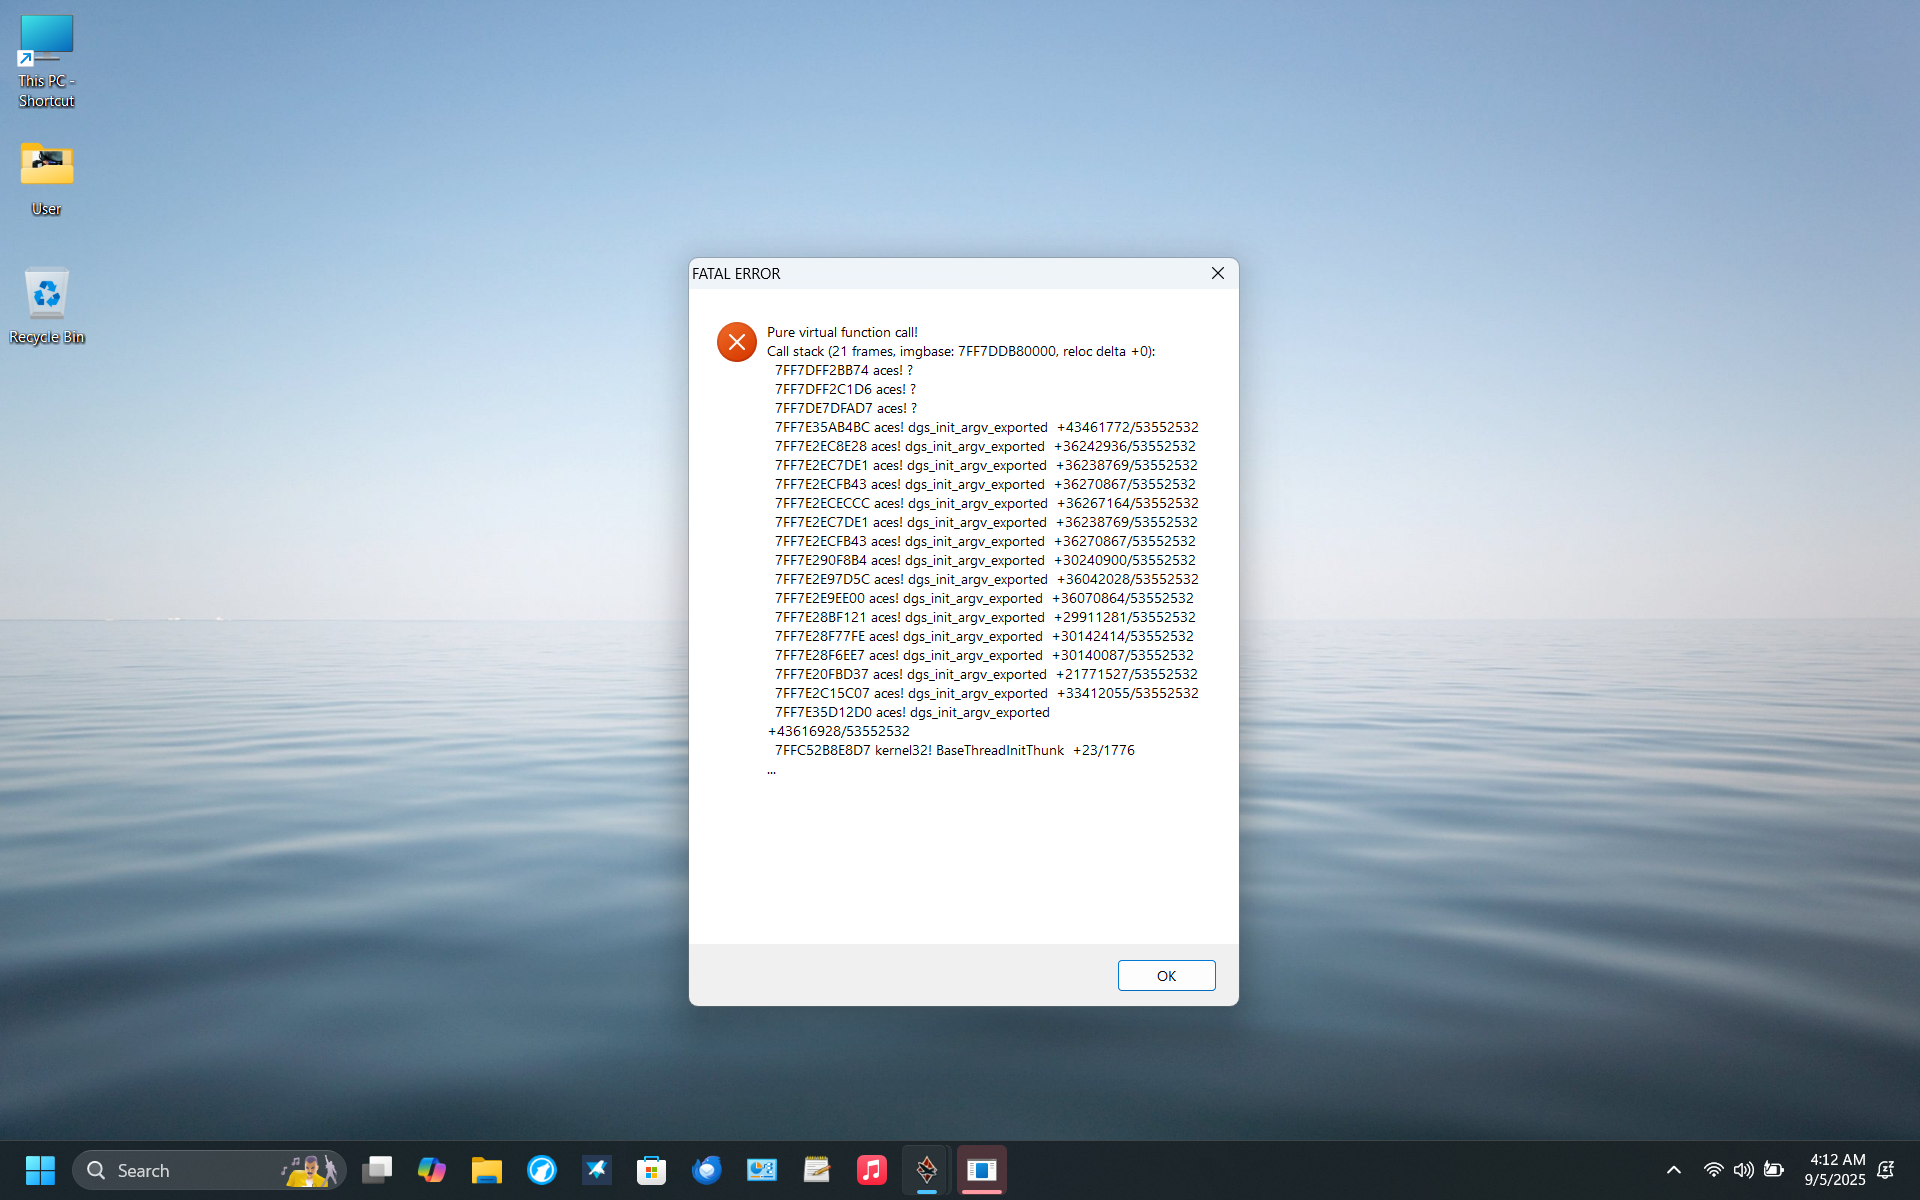This screenshot has height=1200, width=1920.
Task: Open Task View from the taskbar
Action: (x=377, y=1170)
